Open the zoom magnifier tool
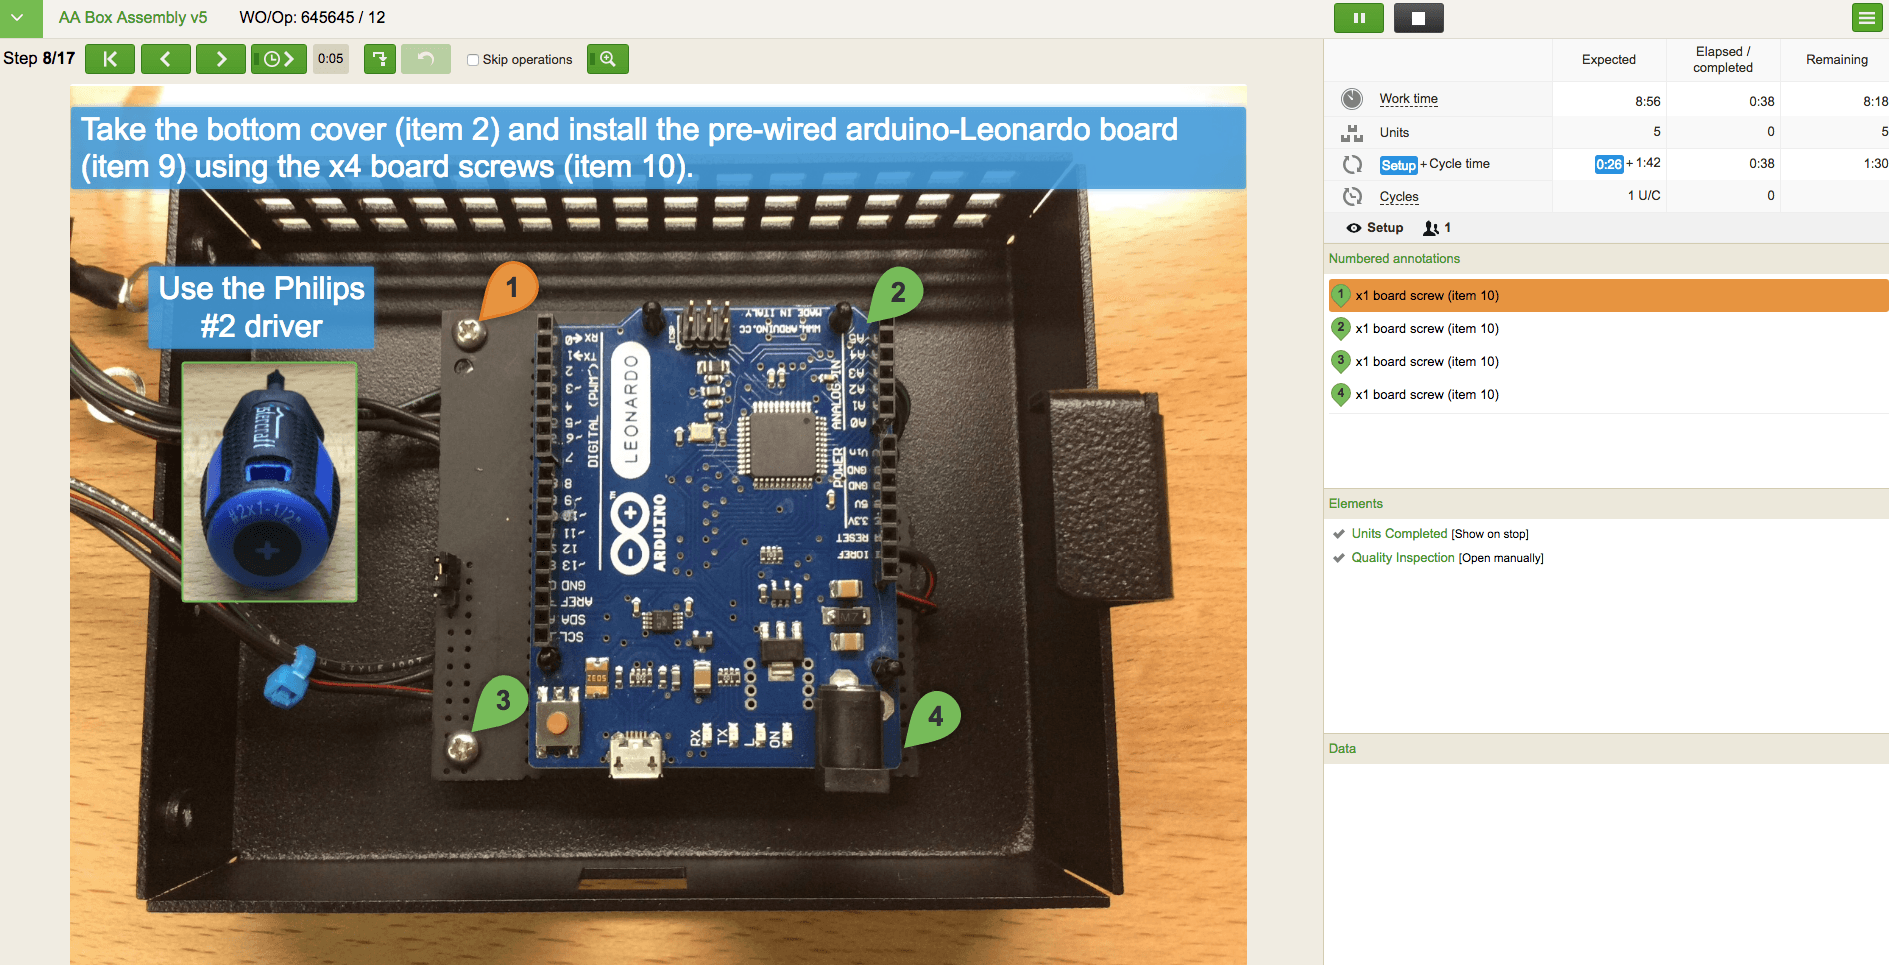The height and width of the screenshot is (965, 1889). [x=607, y=59]
